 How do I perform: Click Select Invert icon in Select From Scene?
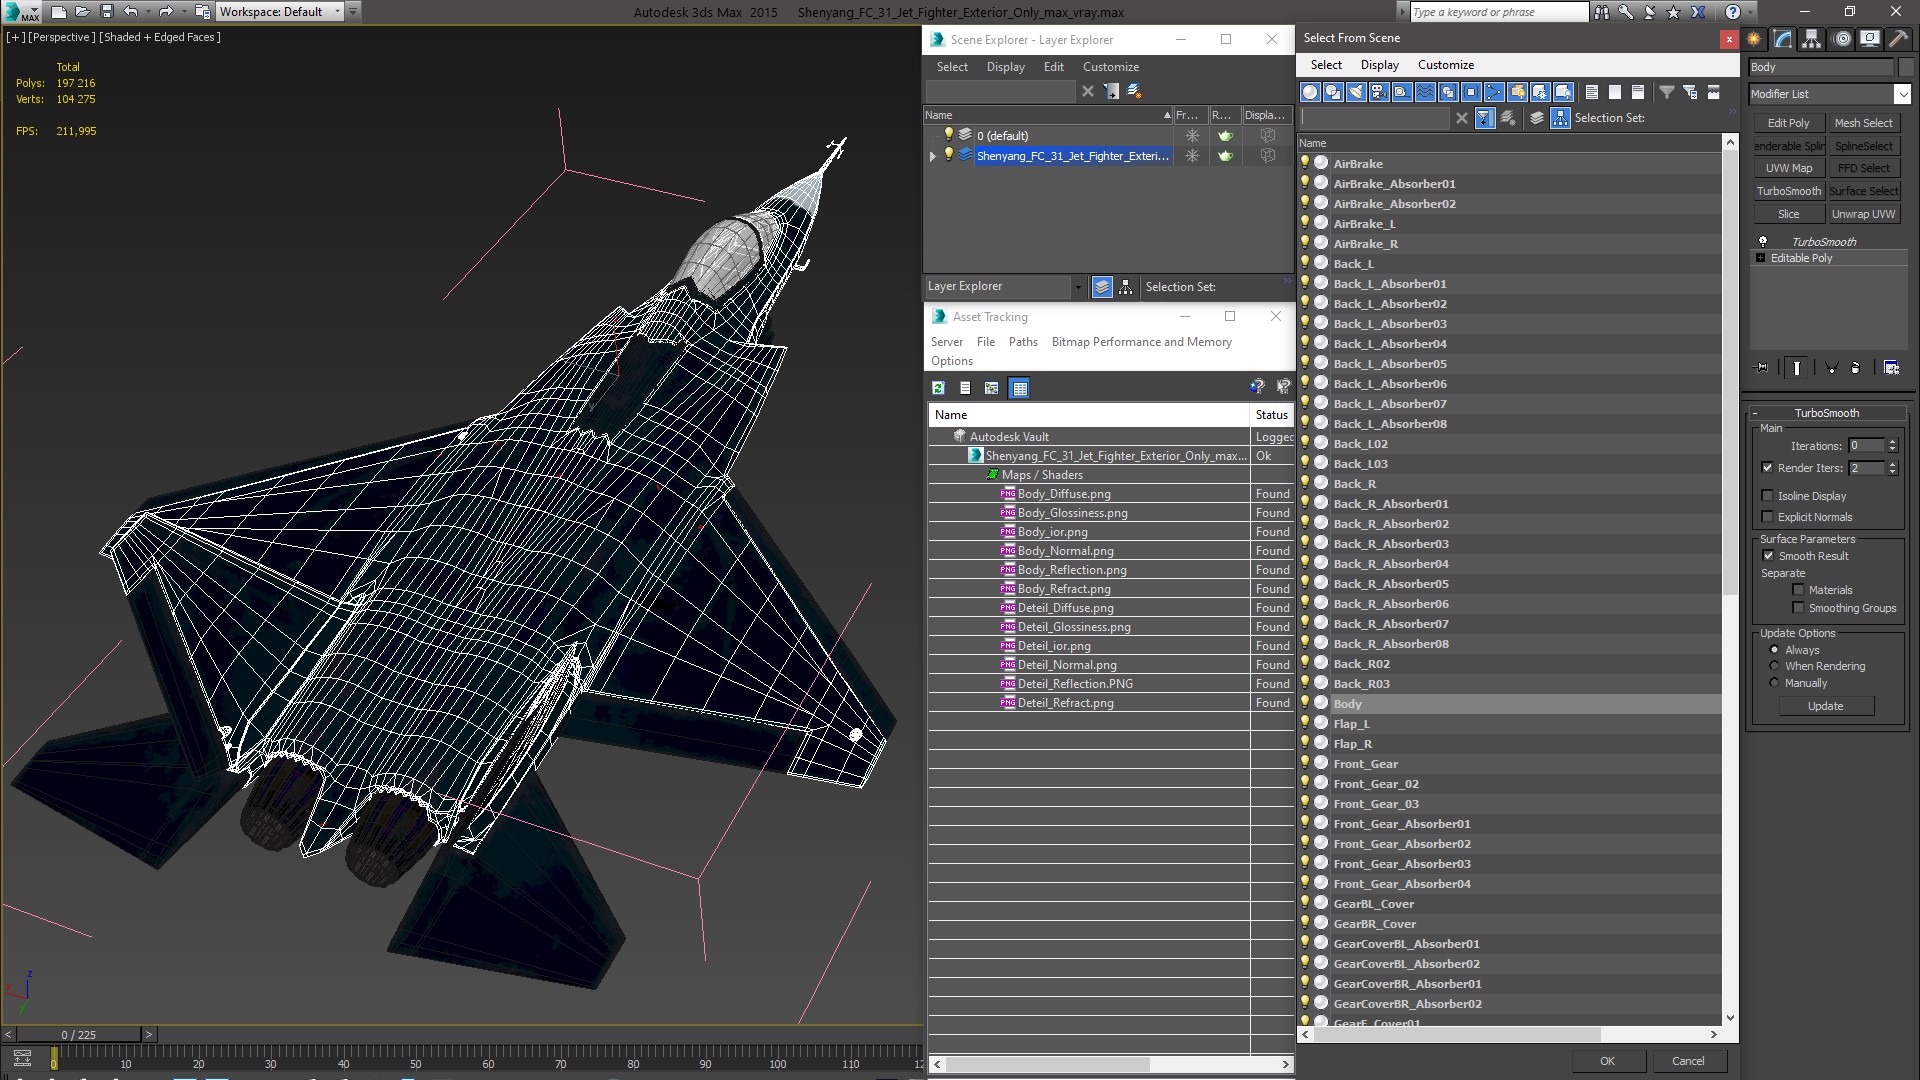[1637, 92]
